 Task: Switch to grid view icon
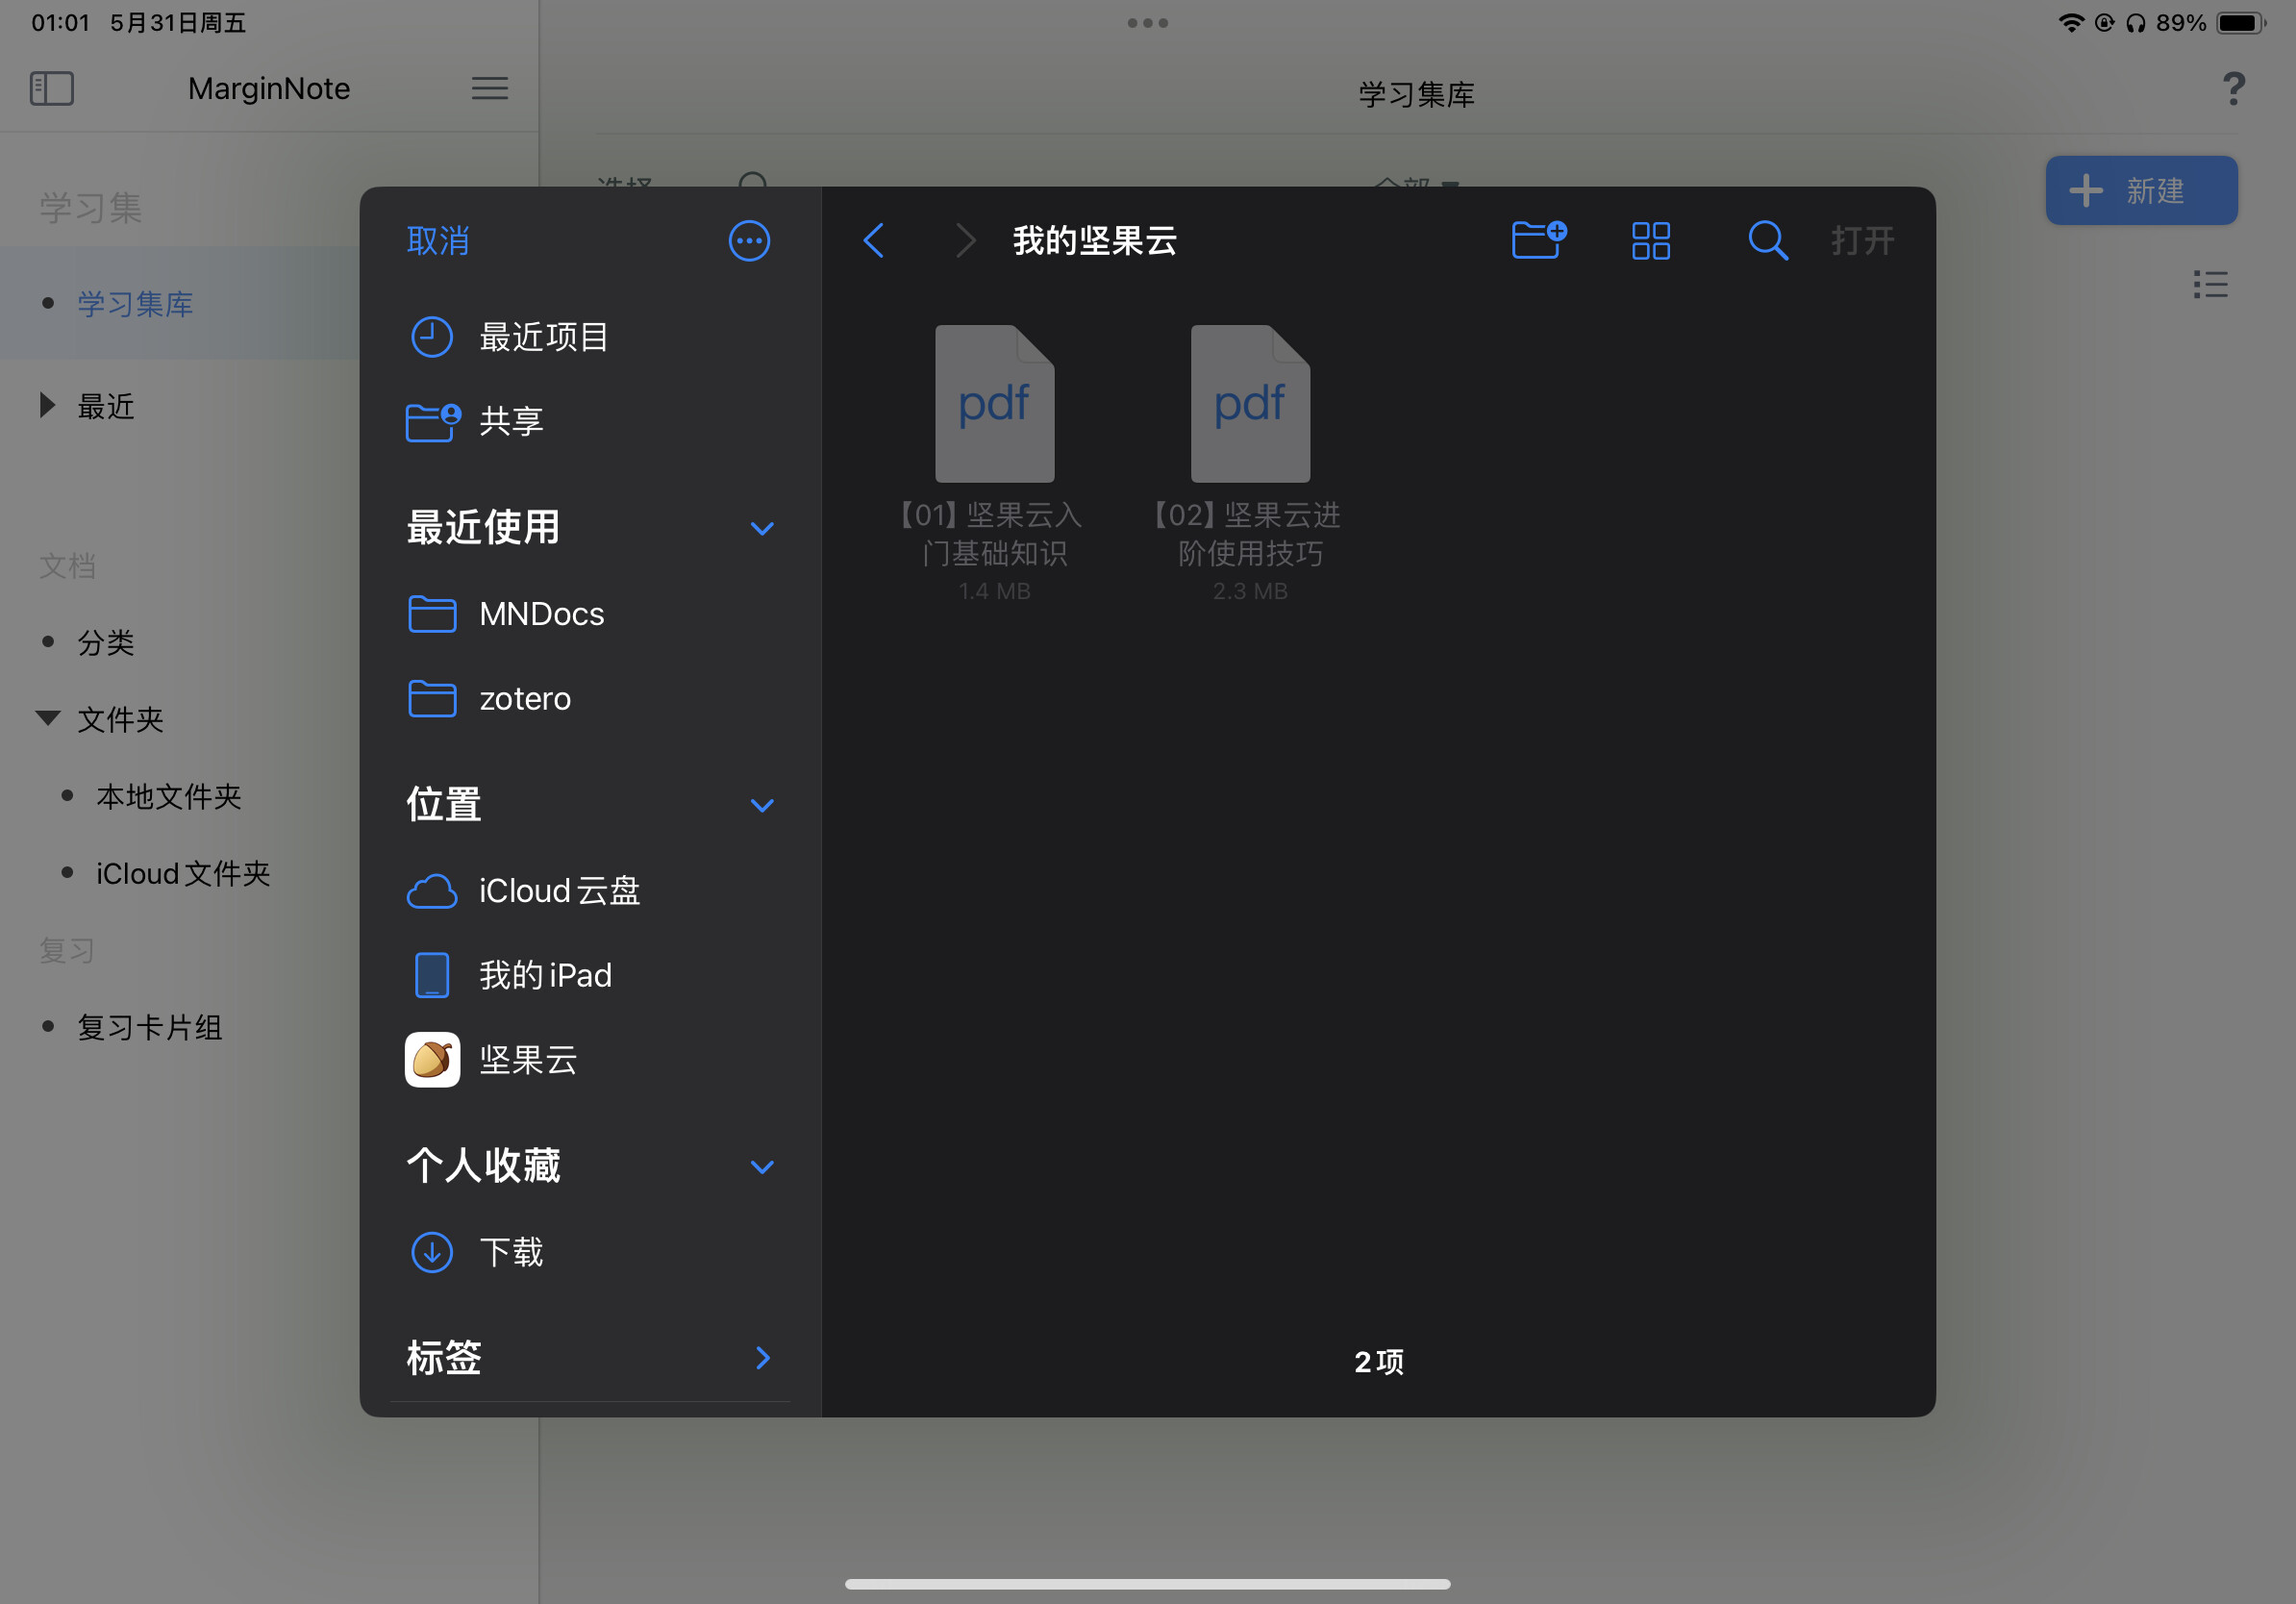1650,241
